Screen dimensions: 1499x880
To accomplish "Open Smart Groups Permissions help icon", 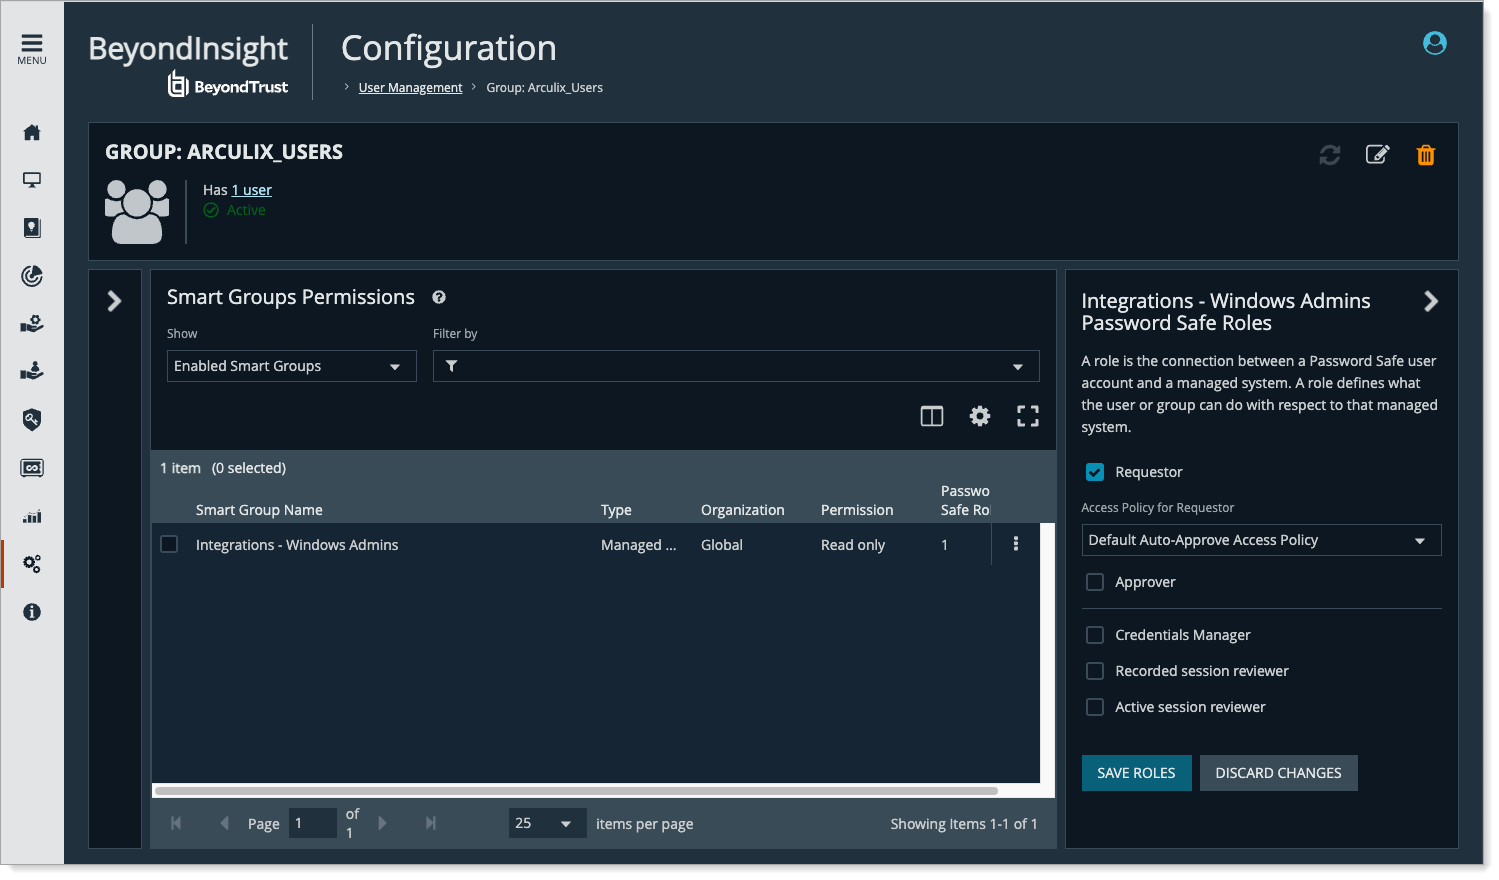I will (x=439, y=297).
